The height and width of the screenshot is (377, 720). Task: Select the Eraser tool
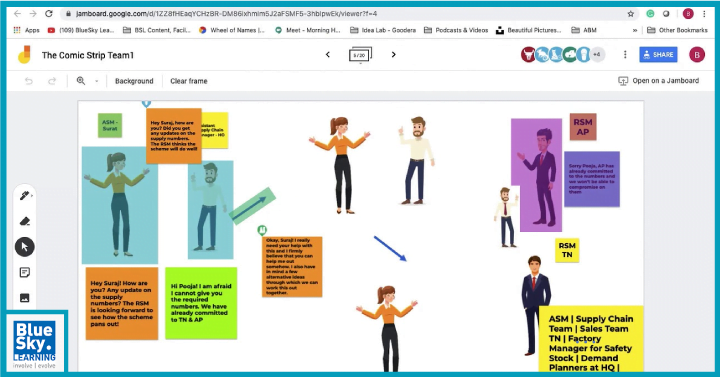pos(25,221)
